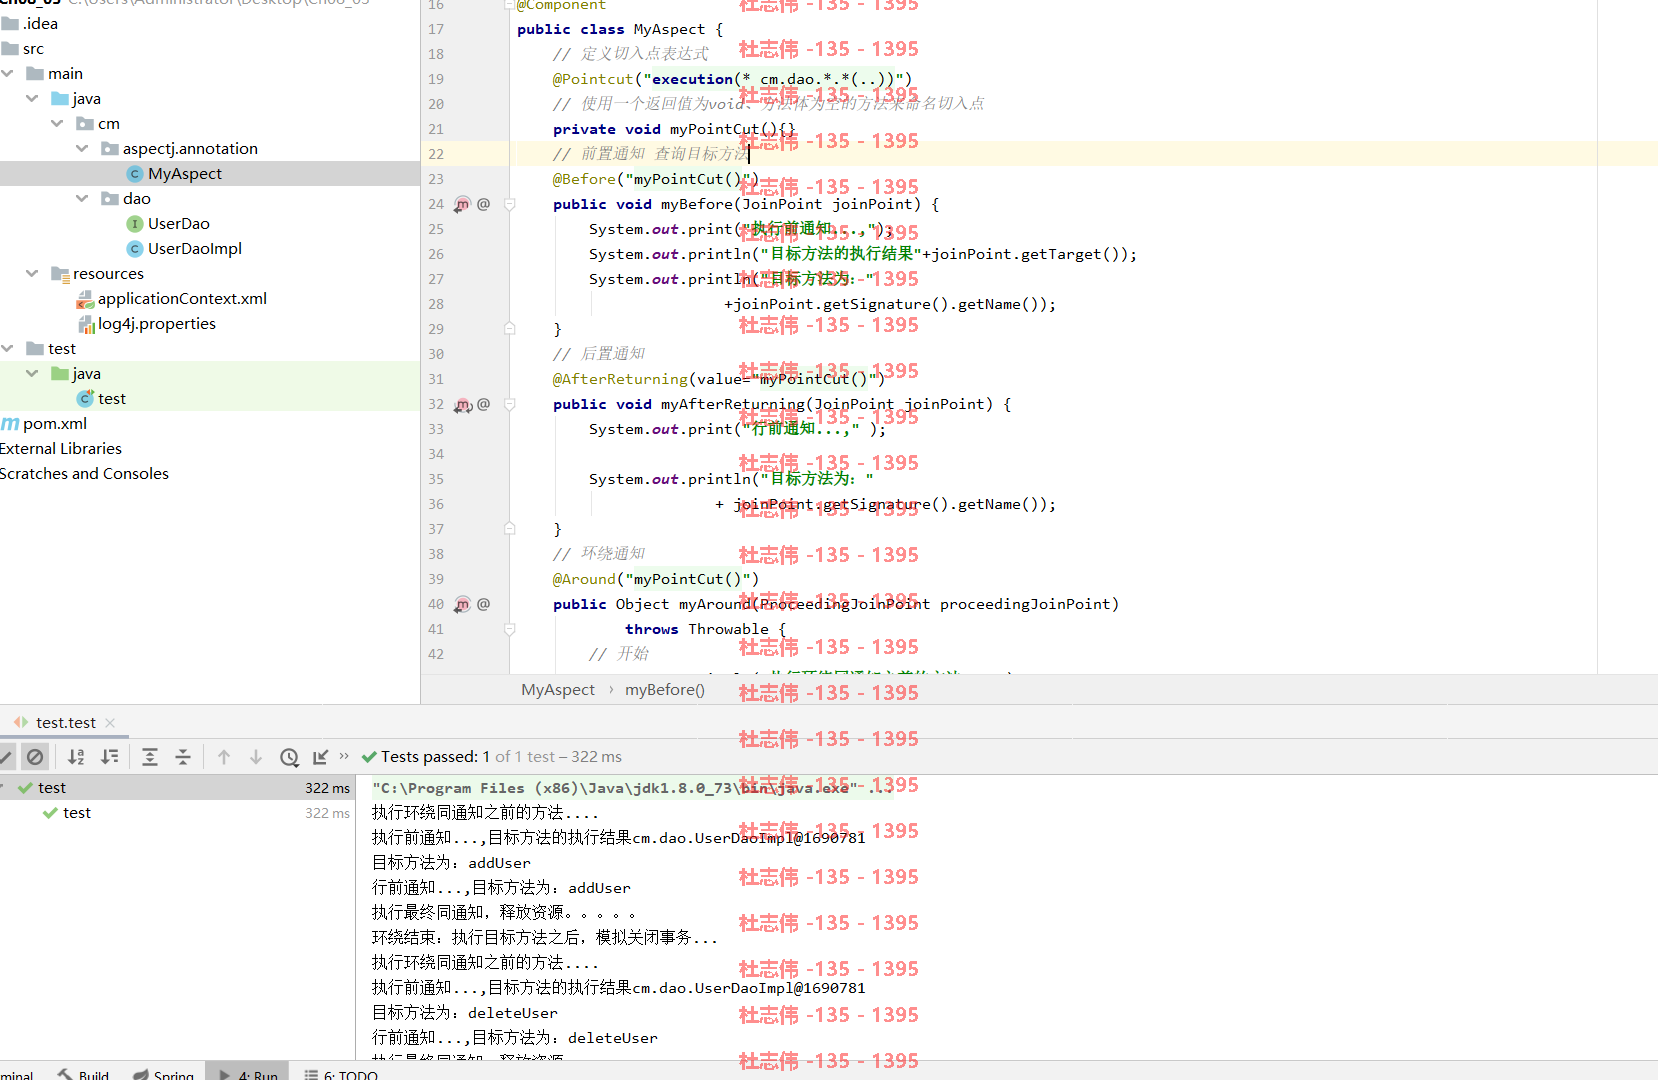Screen dimensions: 1658x1080
Task: Collapse the dao package node
Action: (x=82, y=198)
